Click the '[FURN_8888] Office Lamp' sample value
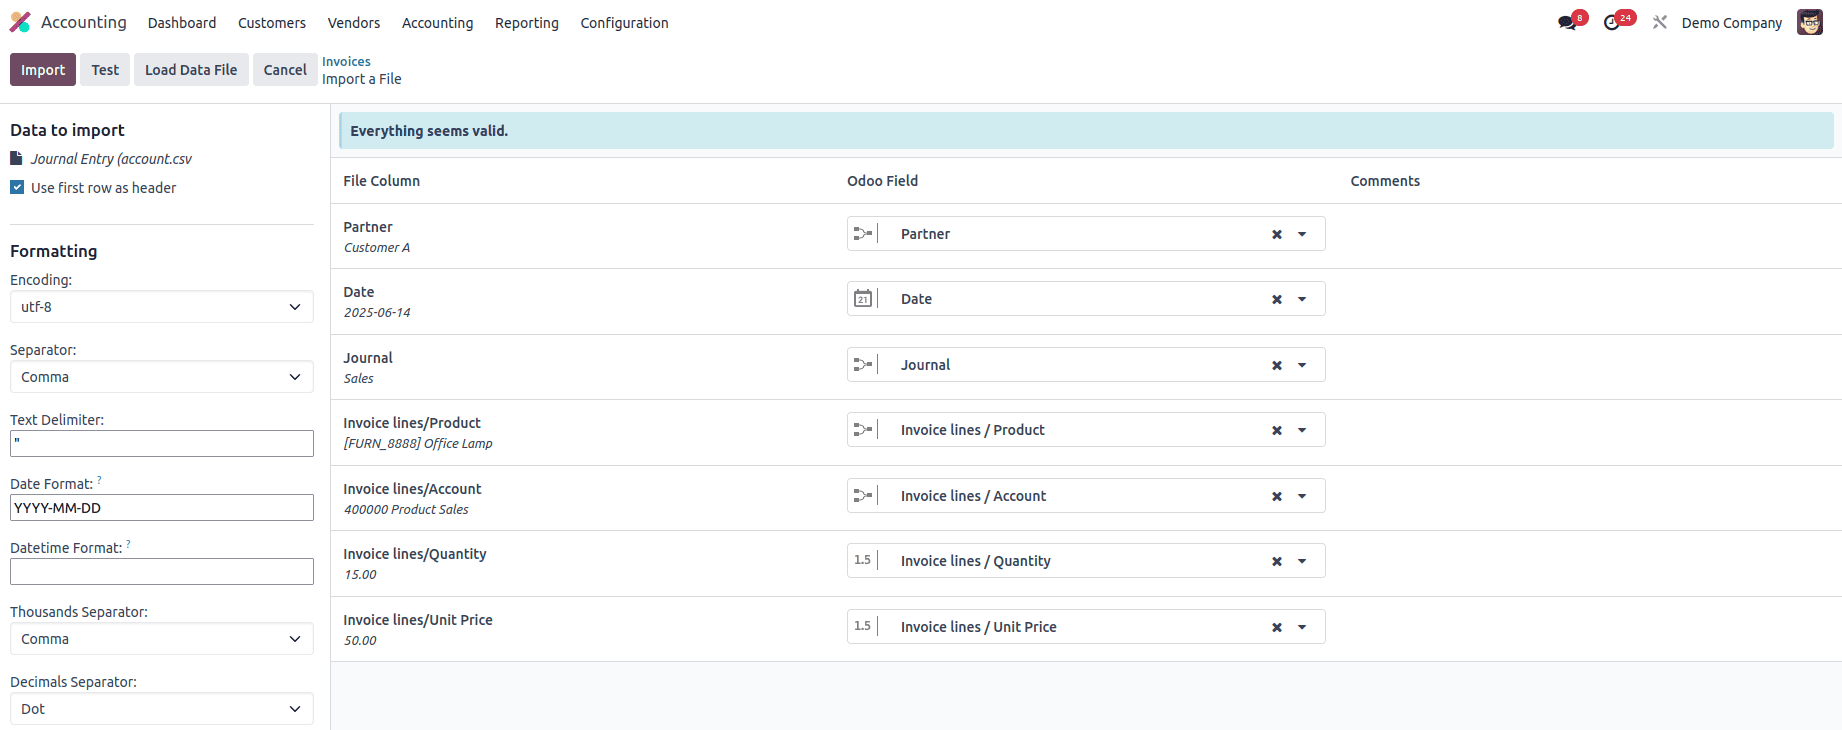The width and height of the screenshot is (1842, 730). tap(418, 444)
